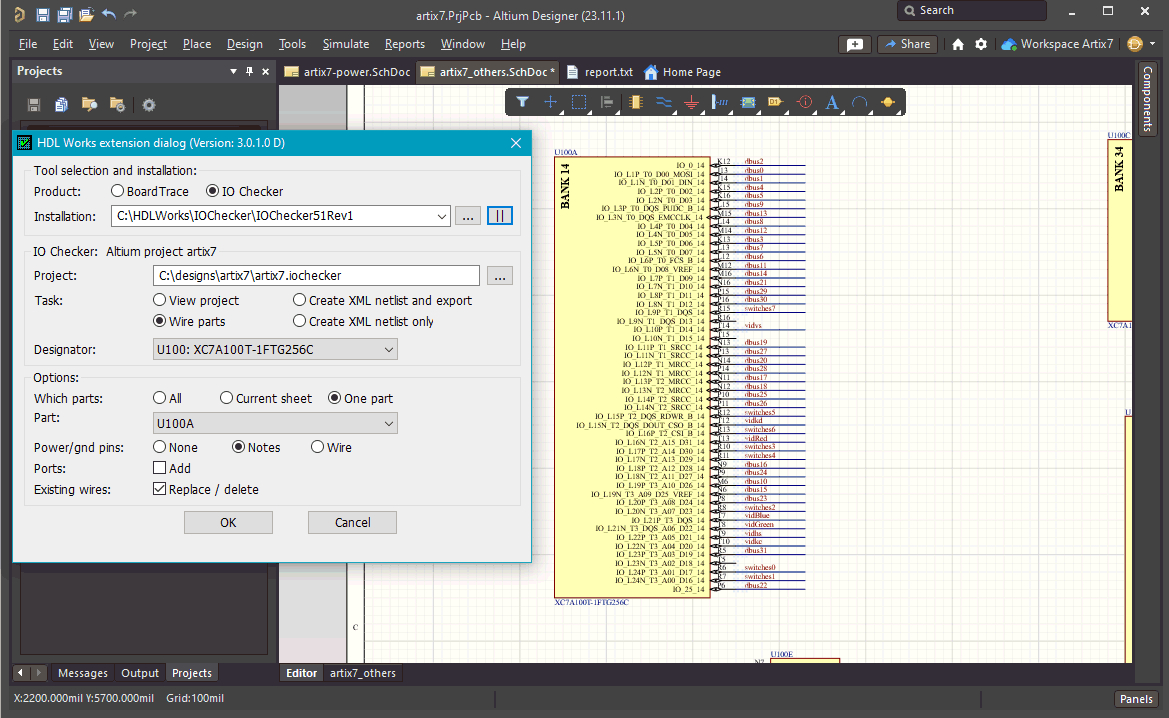Click the selection filter funnel icon
The width and height of the screenshot is (1169, 718).
[522, 102]
